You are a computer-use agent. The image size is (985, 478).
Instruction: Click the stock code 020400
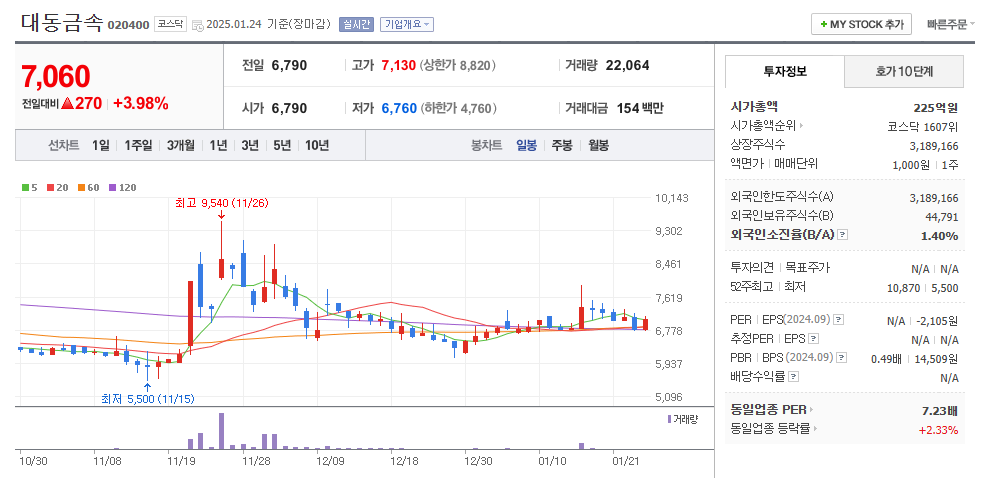point(128,25)
